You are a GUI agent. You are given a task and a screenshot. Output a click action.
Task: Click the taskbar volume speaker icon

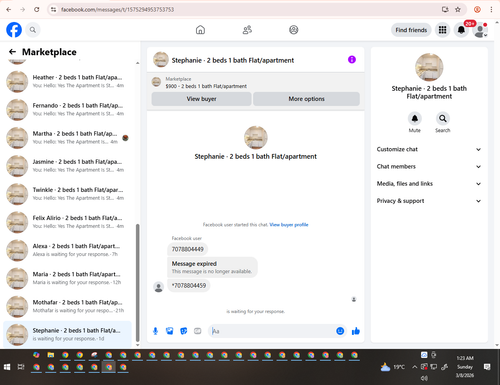(x=424, y=378)
